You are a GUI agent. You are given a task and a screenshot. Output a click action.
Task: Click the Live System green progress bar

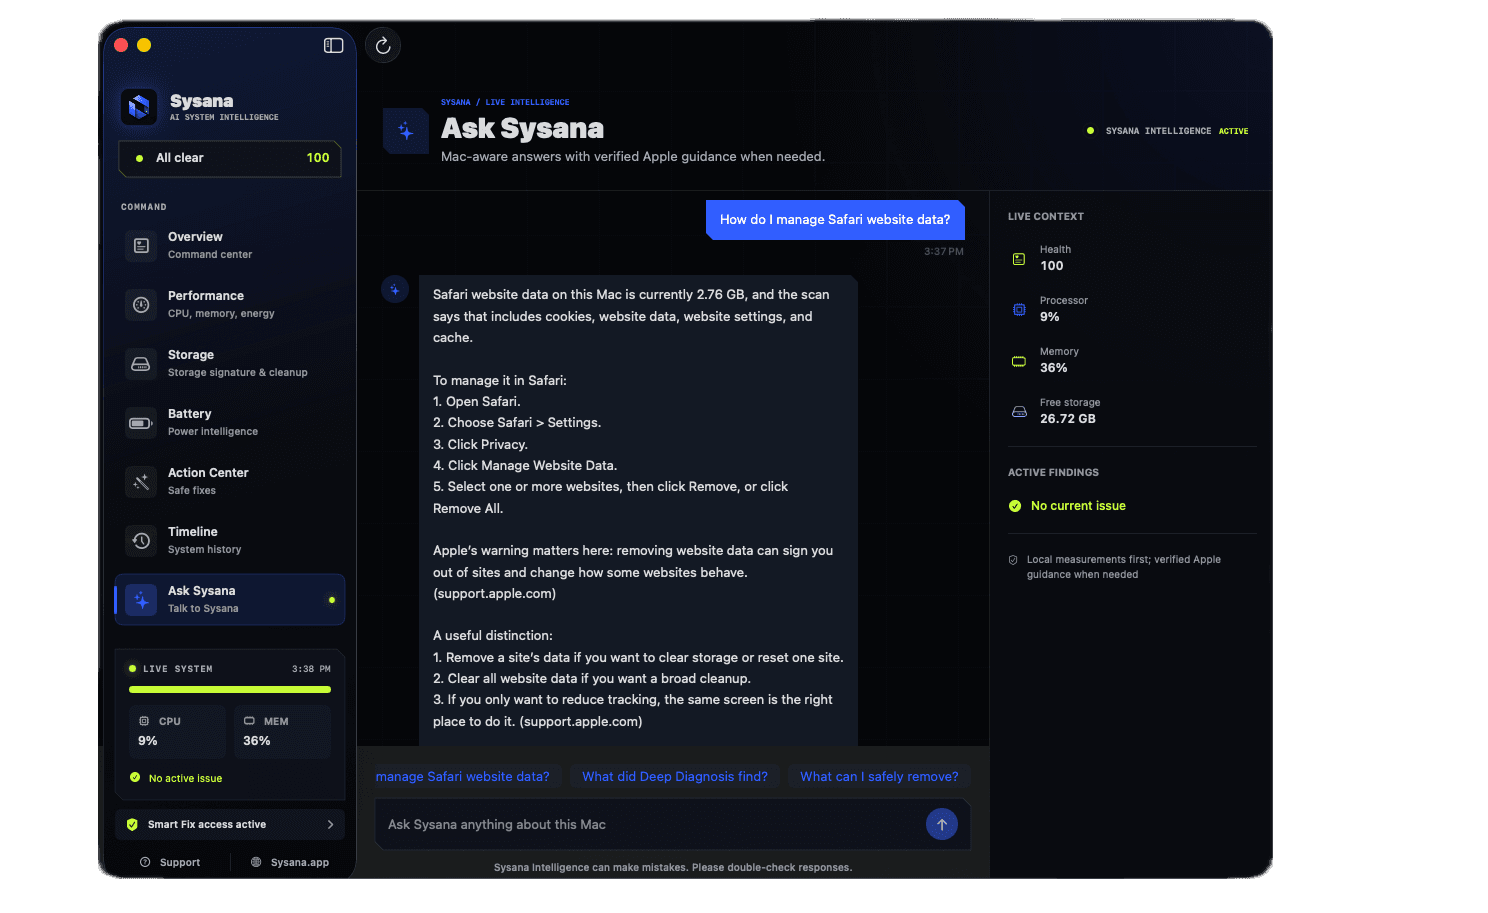point(230,689)
